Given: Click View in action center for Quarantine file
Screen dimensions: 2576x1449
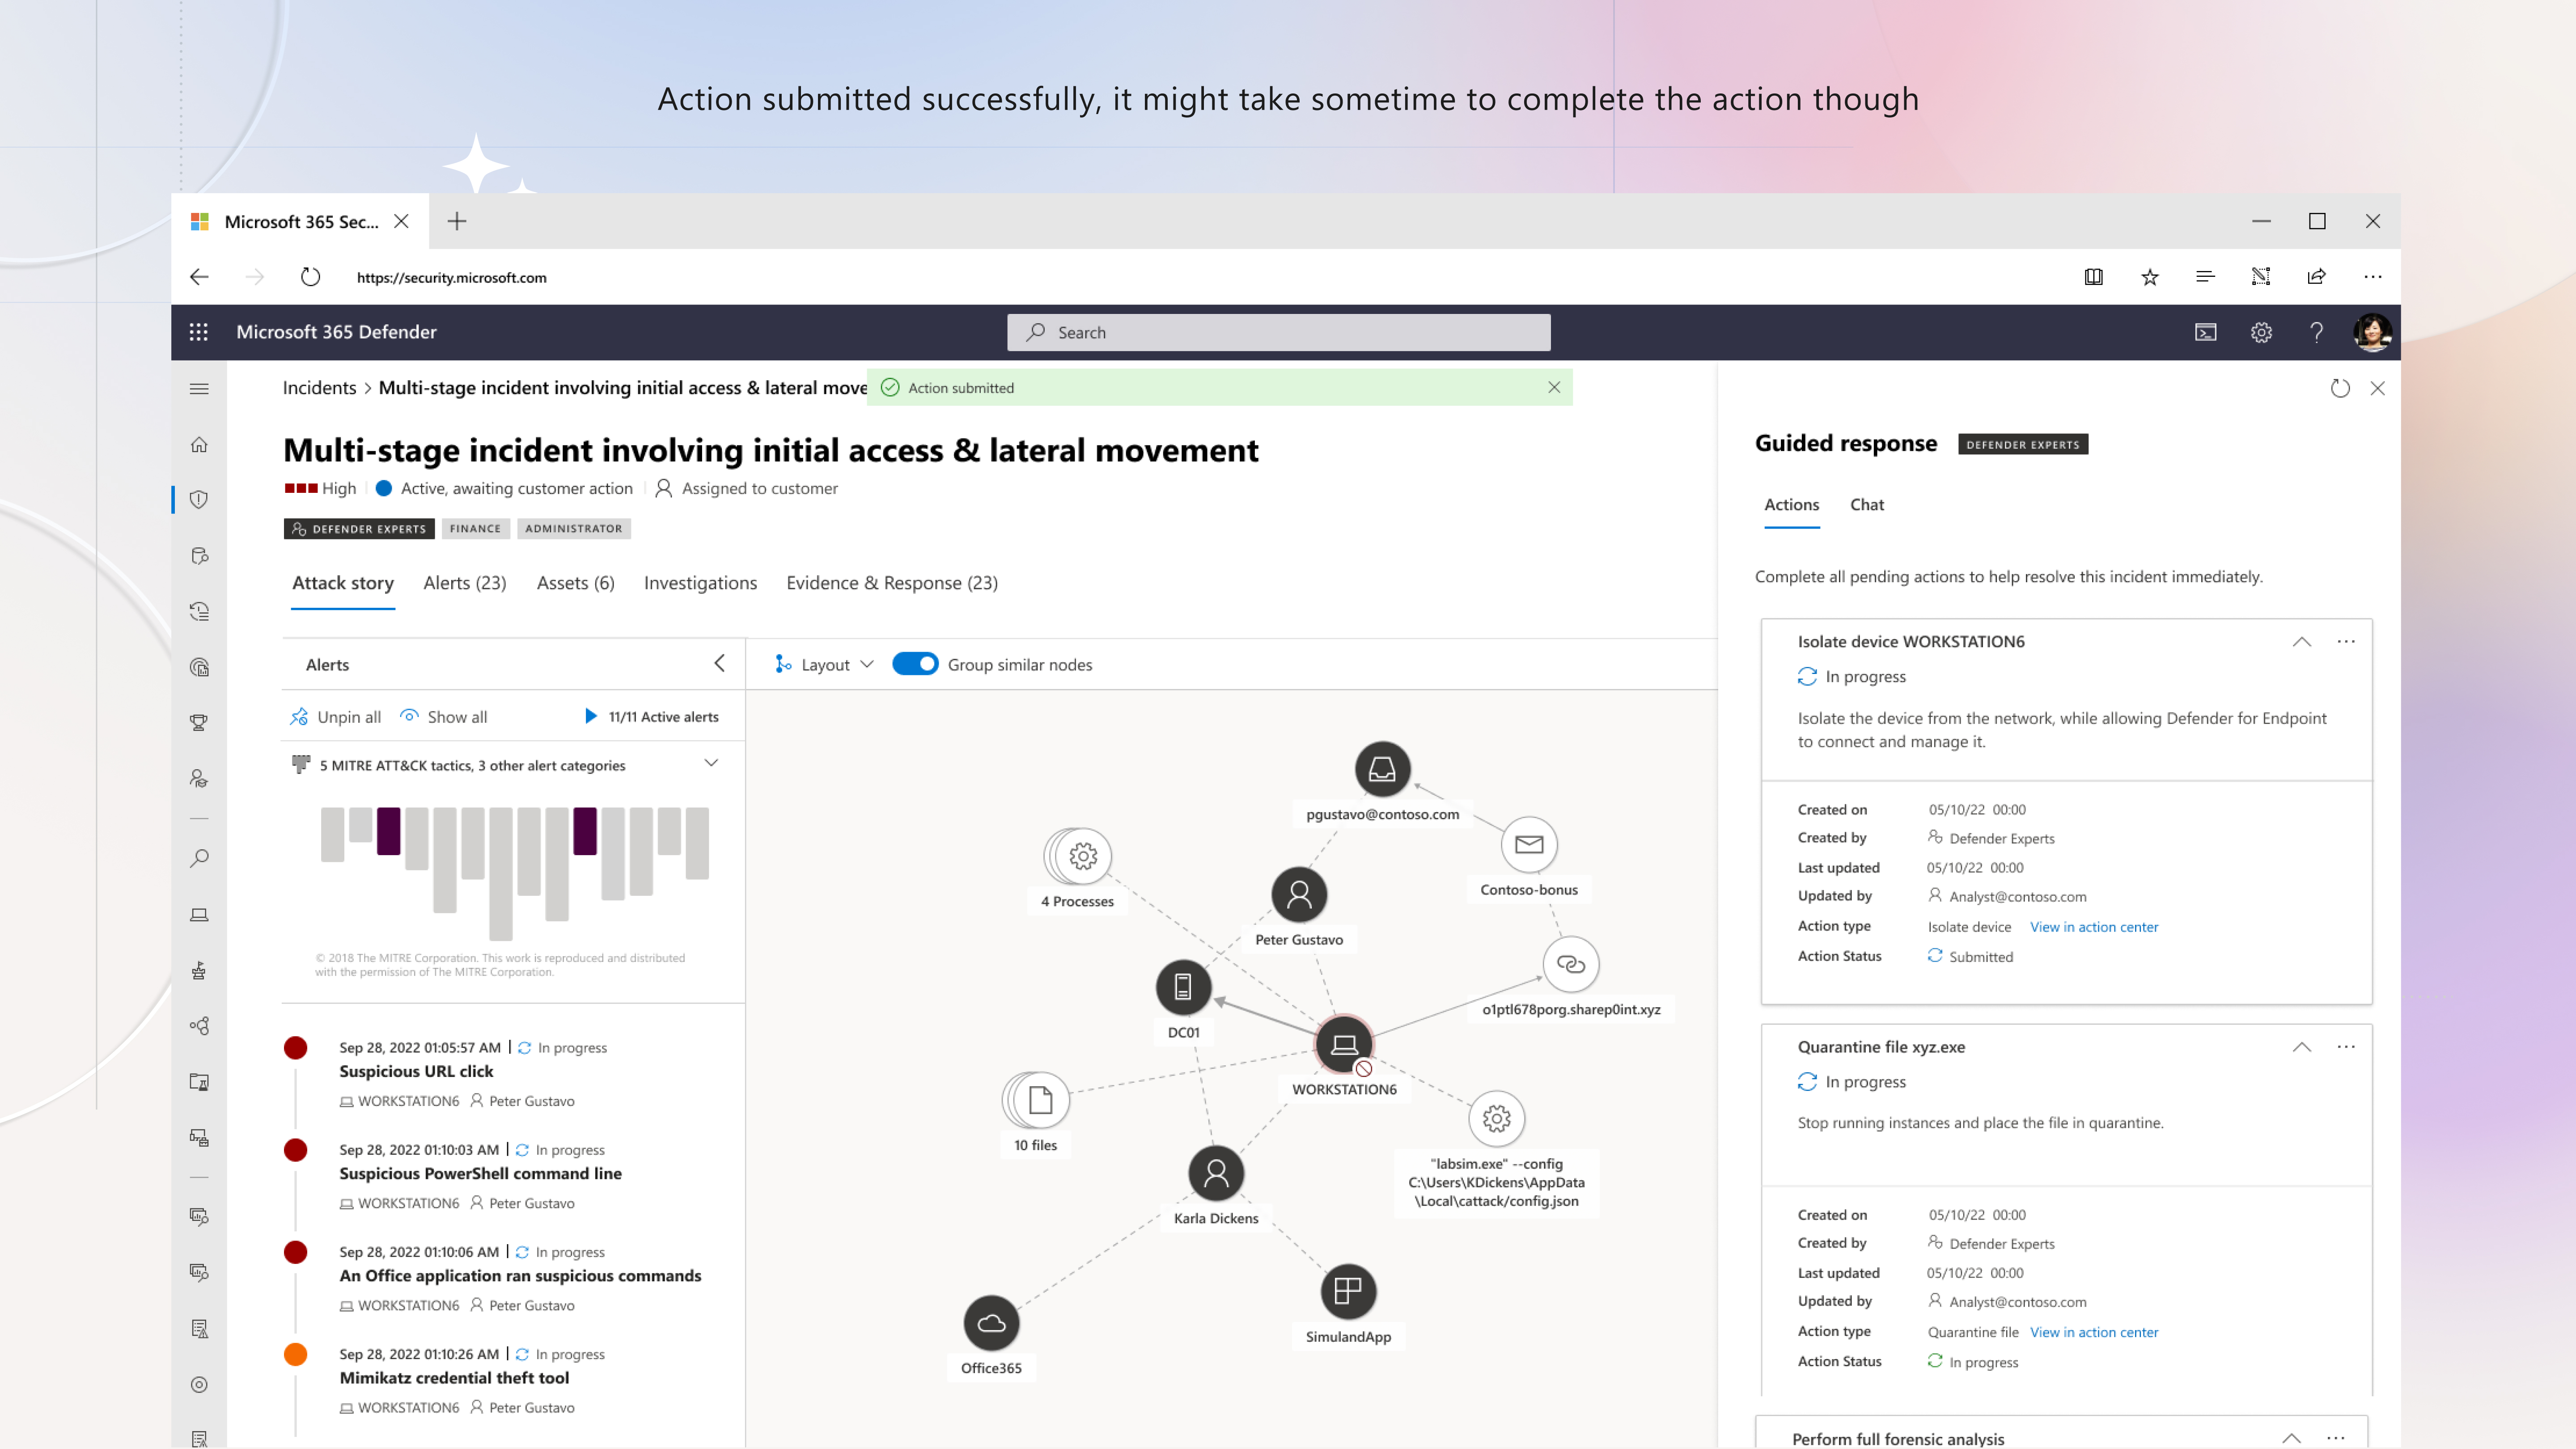Looking at the screenshot, I should (x=2094, y=1332).
